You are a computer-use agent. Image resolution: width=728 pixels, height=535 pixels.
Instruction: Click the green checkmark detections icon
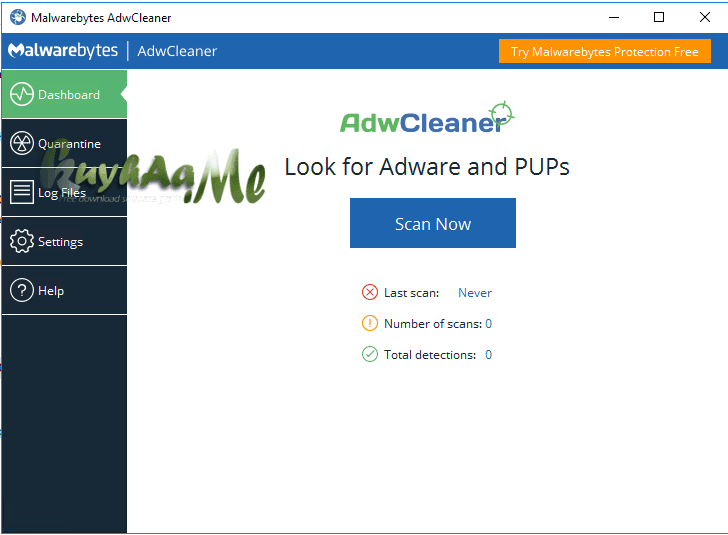point(370,354)
